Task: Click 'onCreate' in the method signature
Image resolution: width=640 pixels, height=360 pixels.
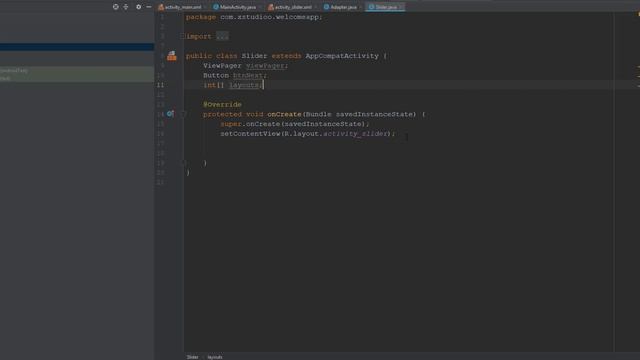Action: click(x=284, y=114)
